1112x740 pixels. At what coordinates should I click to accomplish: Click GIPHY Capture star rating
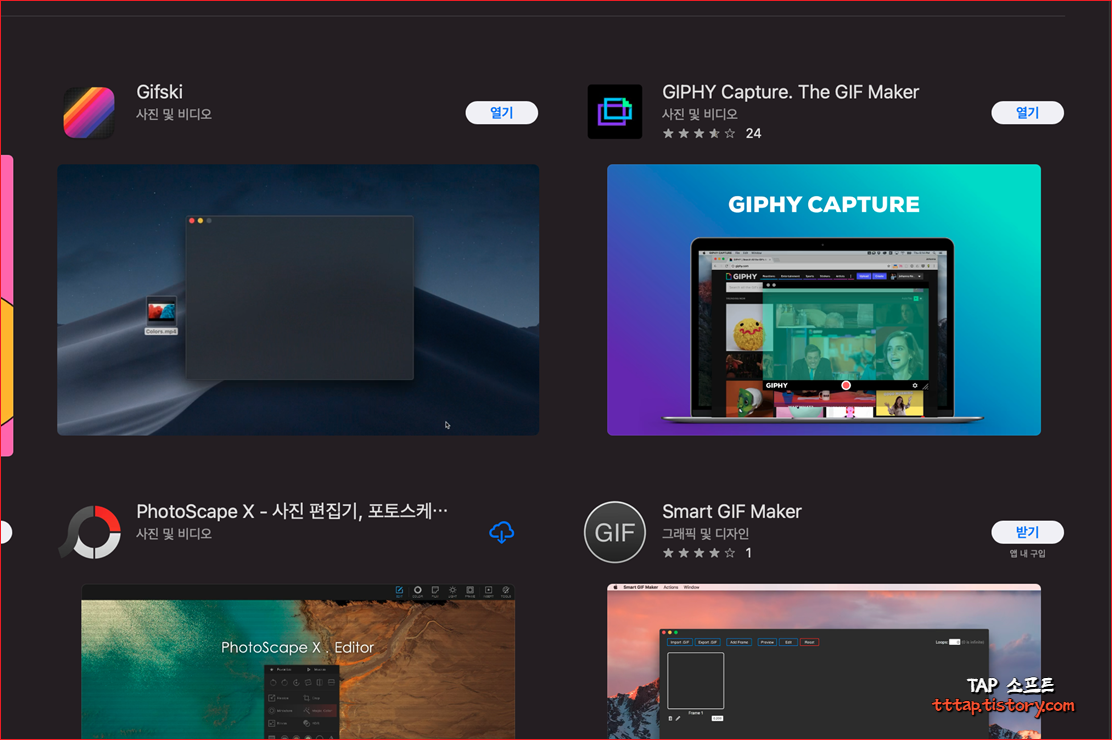pos(699,133)
